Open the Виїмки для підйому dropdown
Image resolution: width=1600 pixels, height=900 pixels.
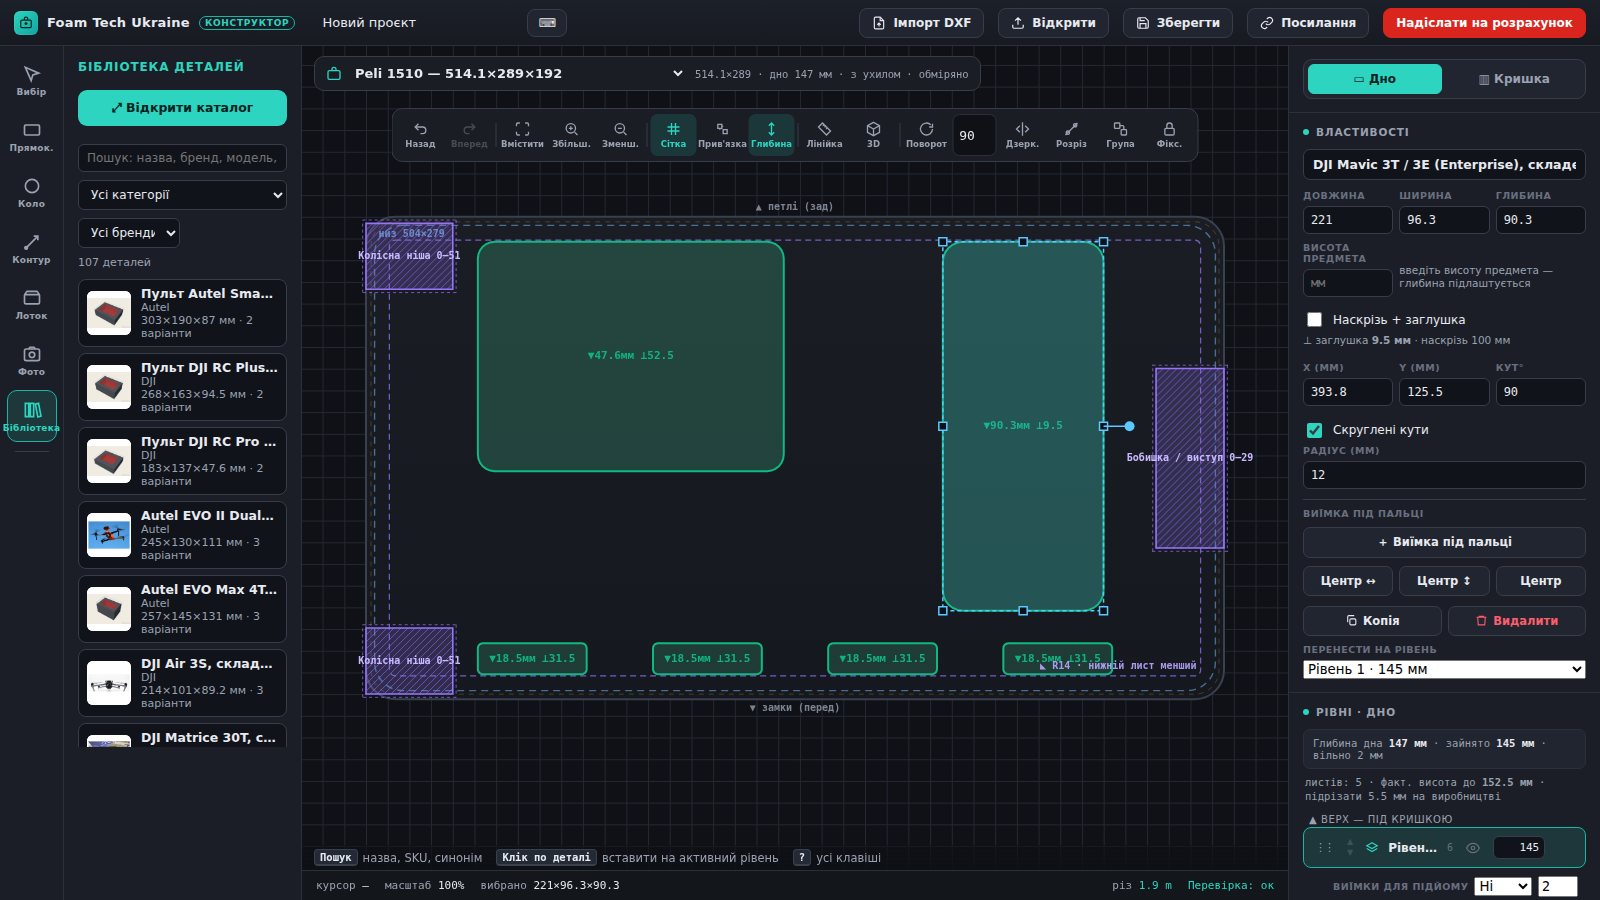1503,886
